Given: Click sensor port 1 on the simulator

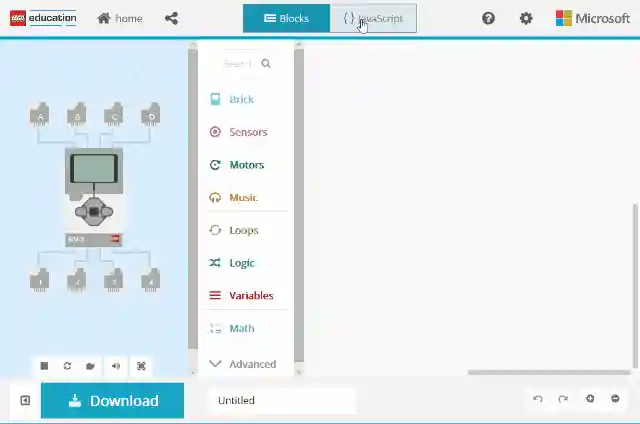Looking at the screenshot, I should (40, 280).
